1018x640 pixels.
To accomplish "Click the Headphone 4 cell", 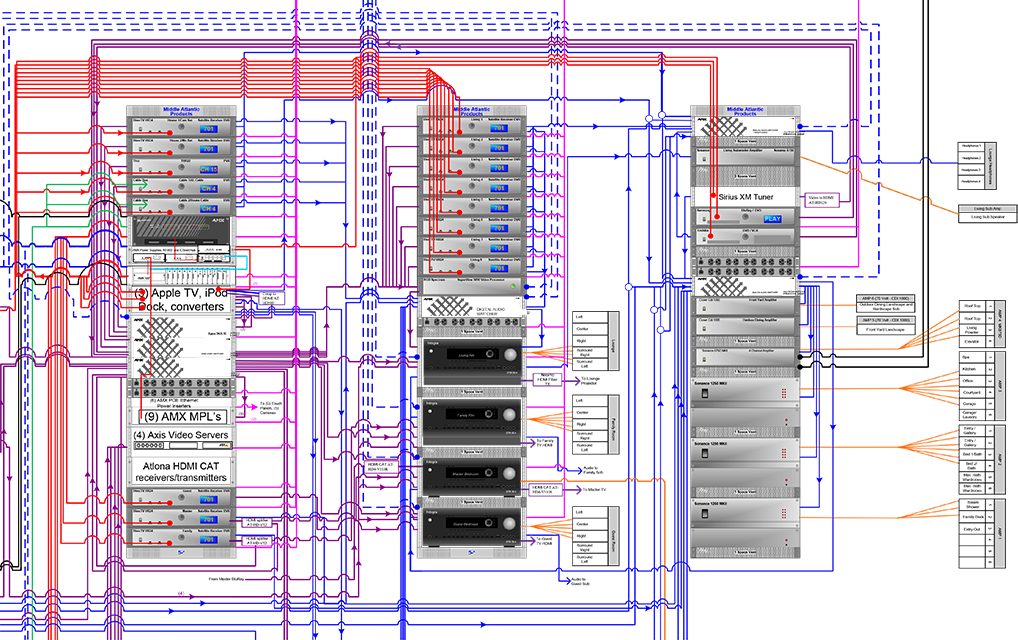I will point(971,182).
